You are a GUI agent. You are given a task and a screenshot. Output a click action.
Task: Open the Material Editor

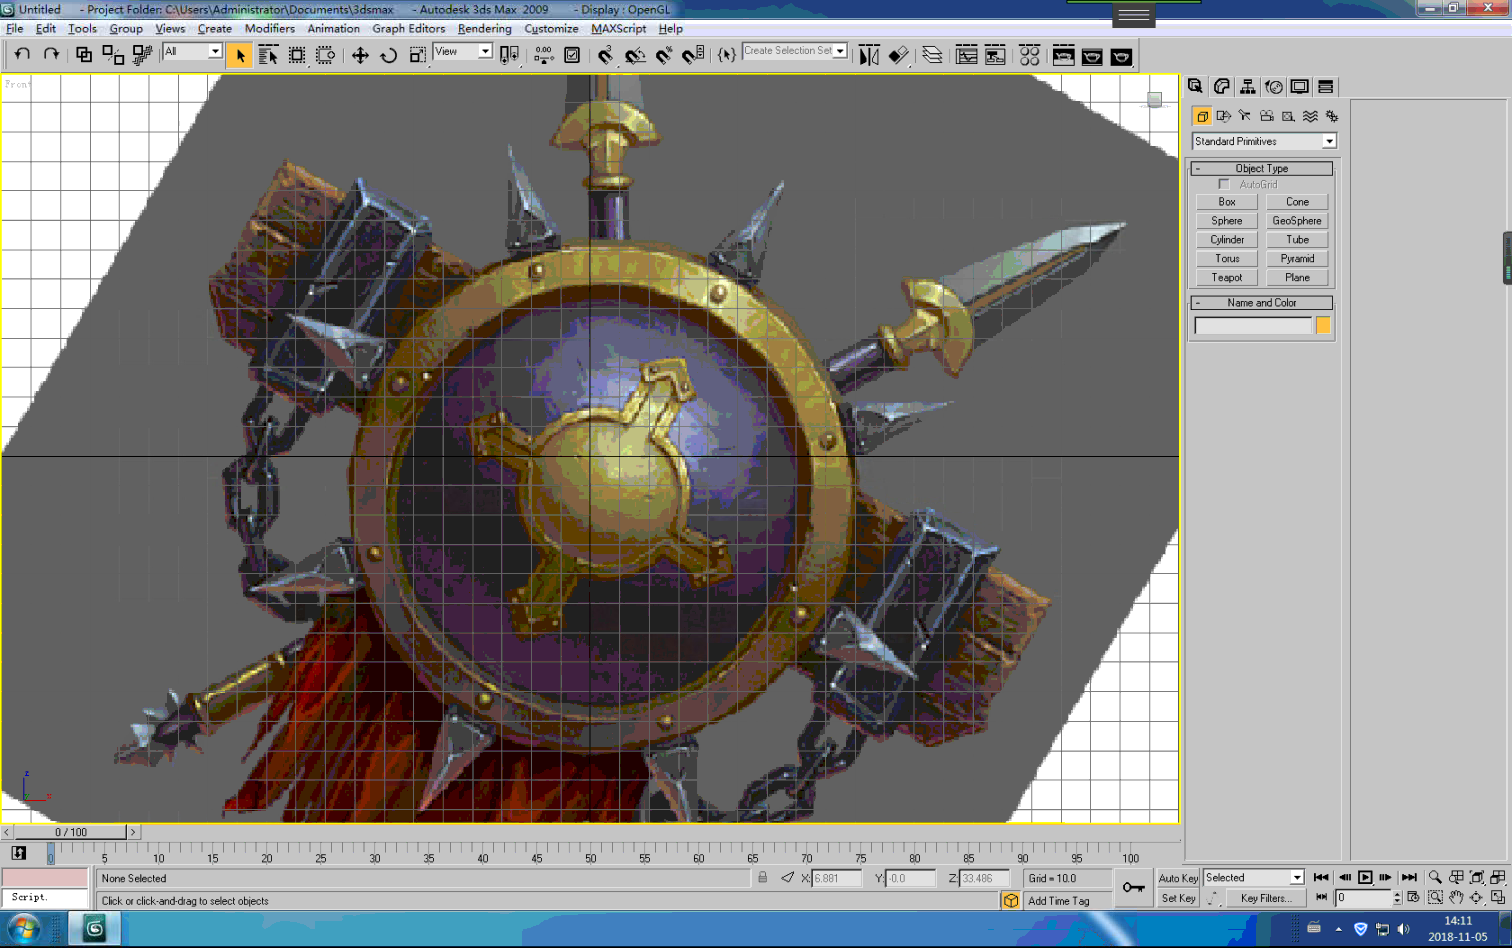[x=1029, y=55]
